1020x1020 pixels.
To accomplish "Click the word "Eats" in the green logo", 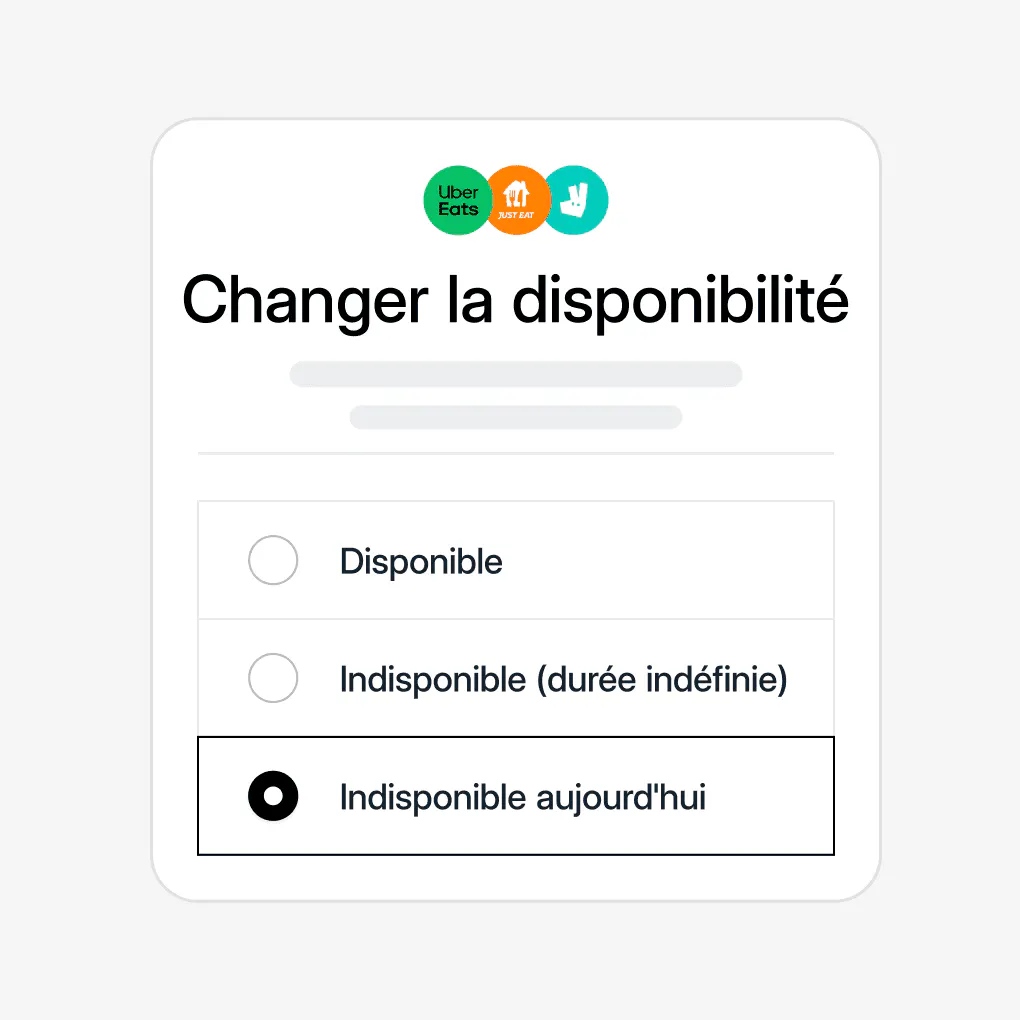I will [458, 209].
